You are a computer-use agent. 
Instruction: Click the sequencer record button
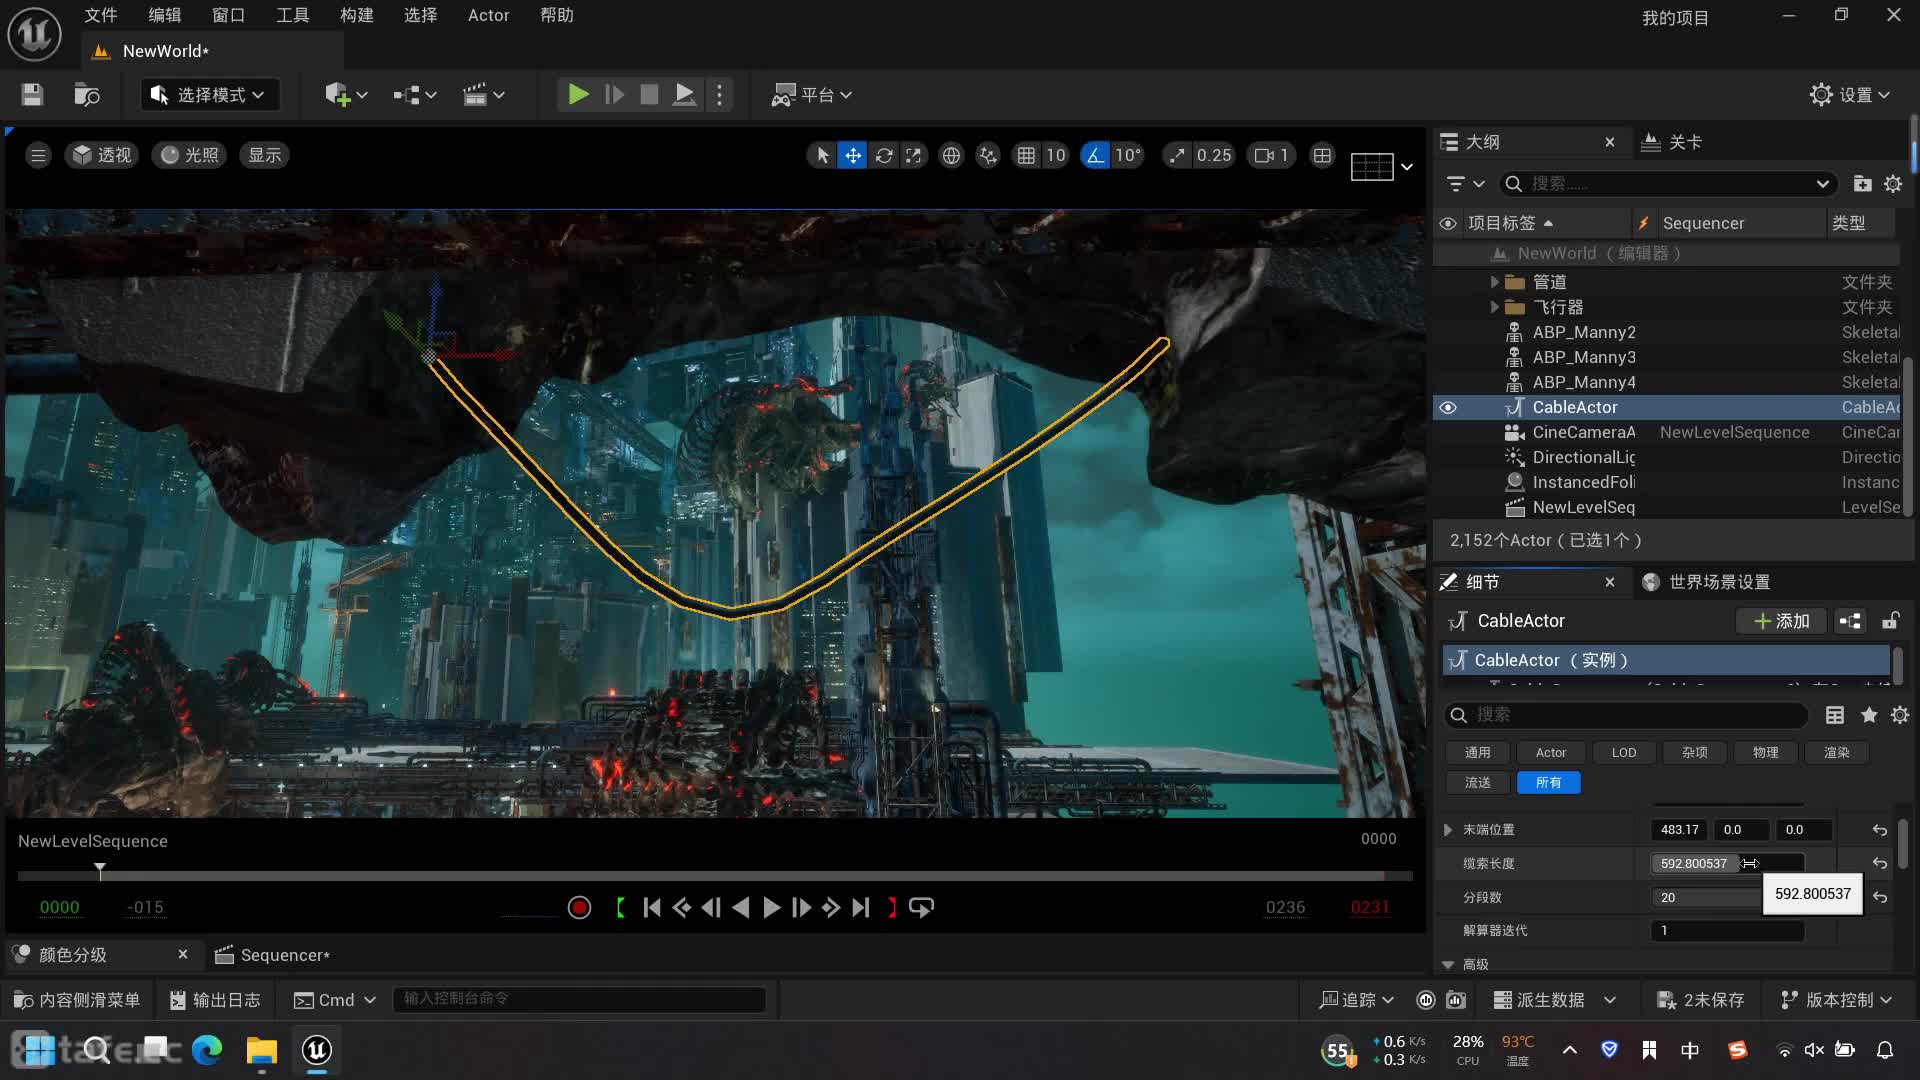click(x=579, y=907)
